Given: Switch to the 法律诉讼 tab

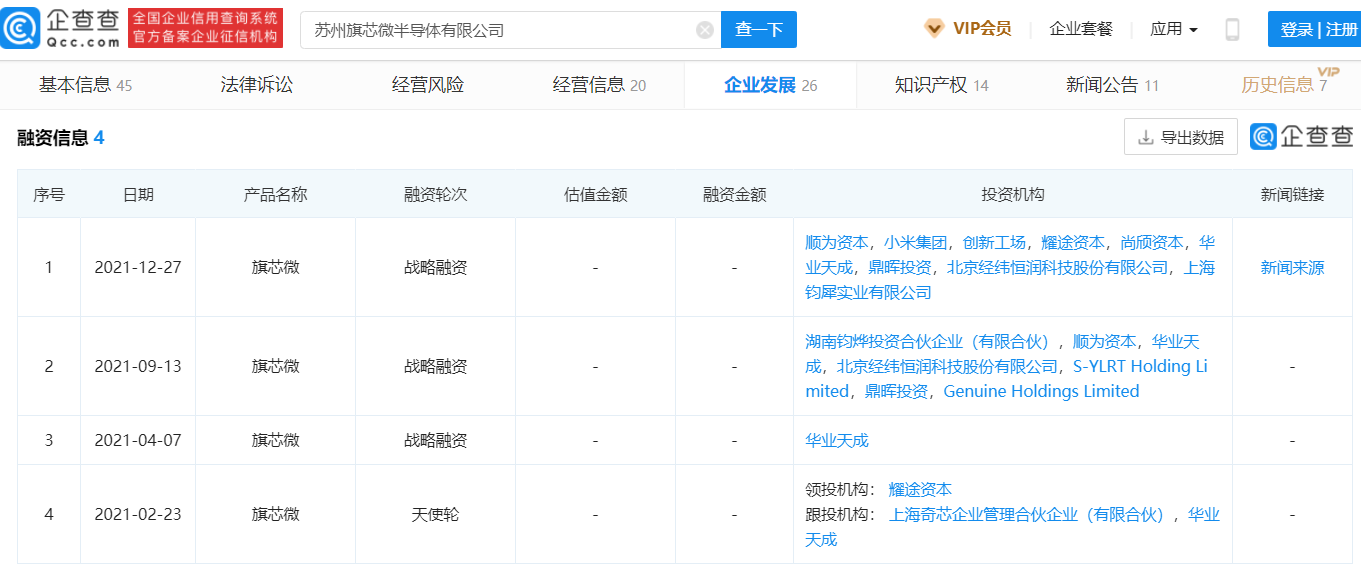Looking at the screenshot, I should 257,85.
